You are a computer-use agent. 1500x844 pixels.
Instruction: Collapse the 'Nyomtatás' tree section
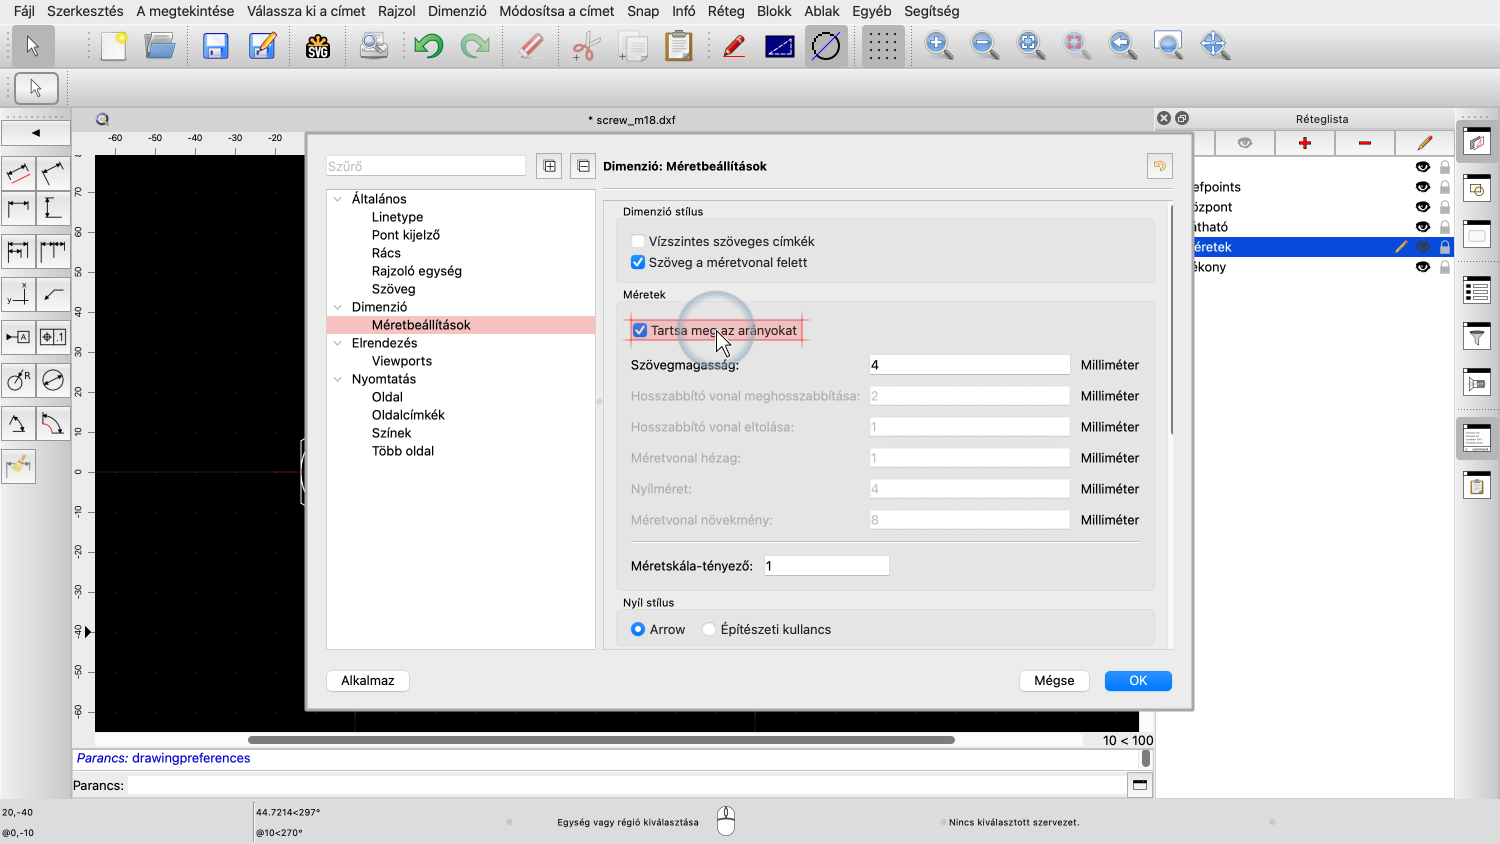(x=338, y=379)
